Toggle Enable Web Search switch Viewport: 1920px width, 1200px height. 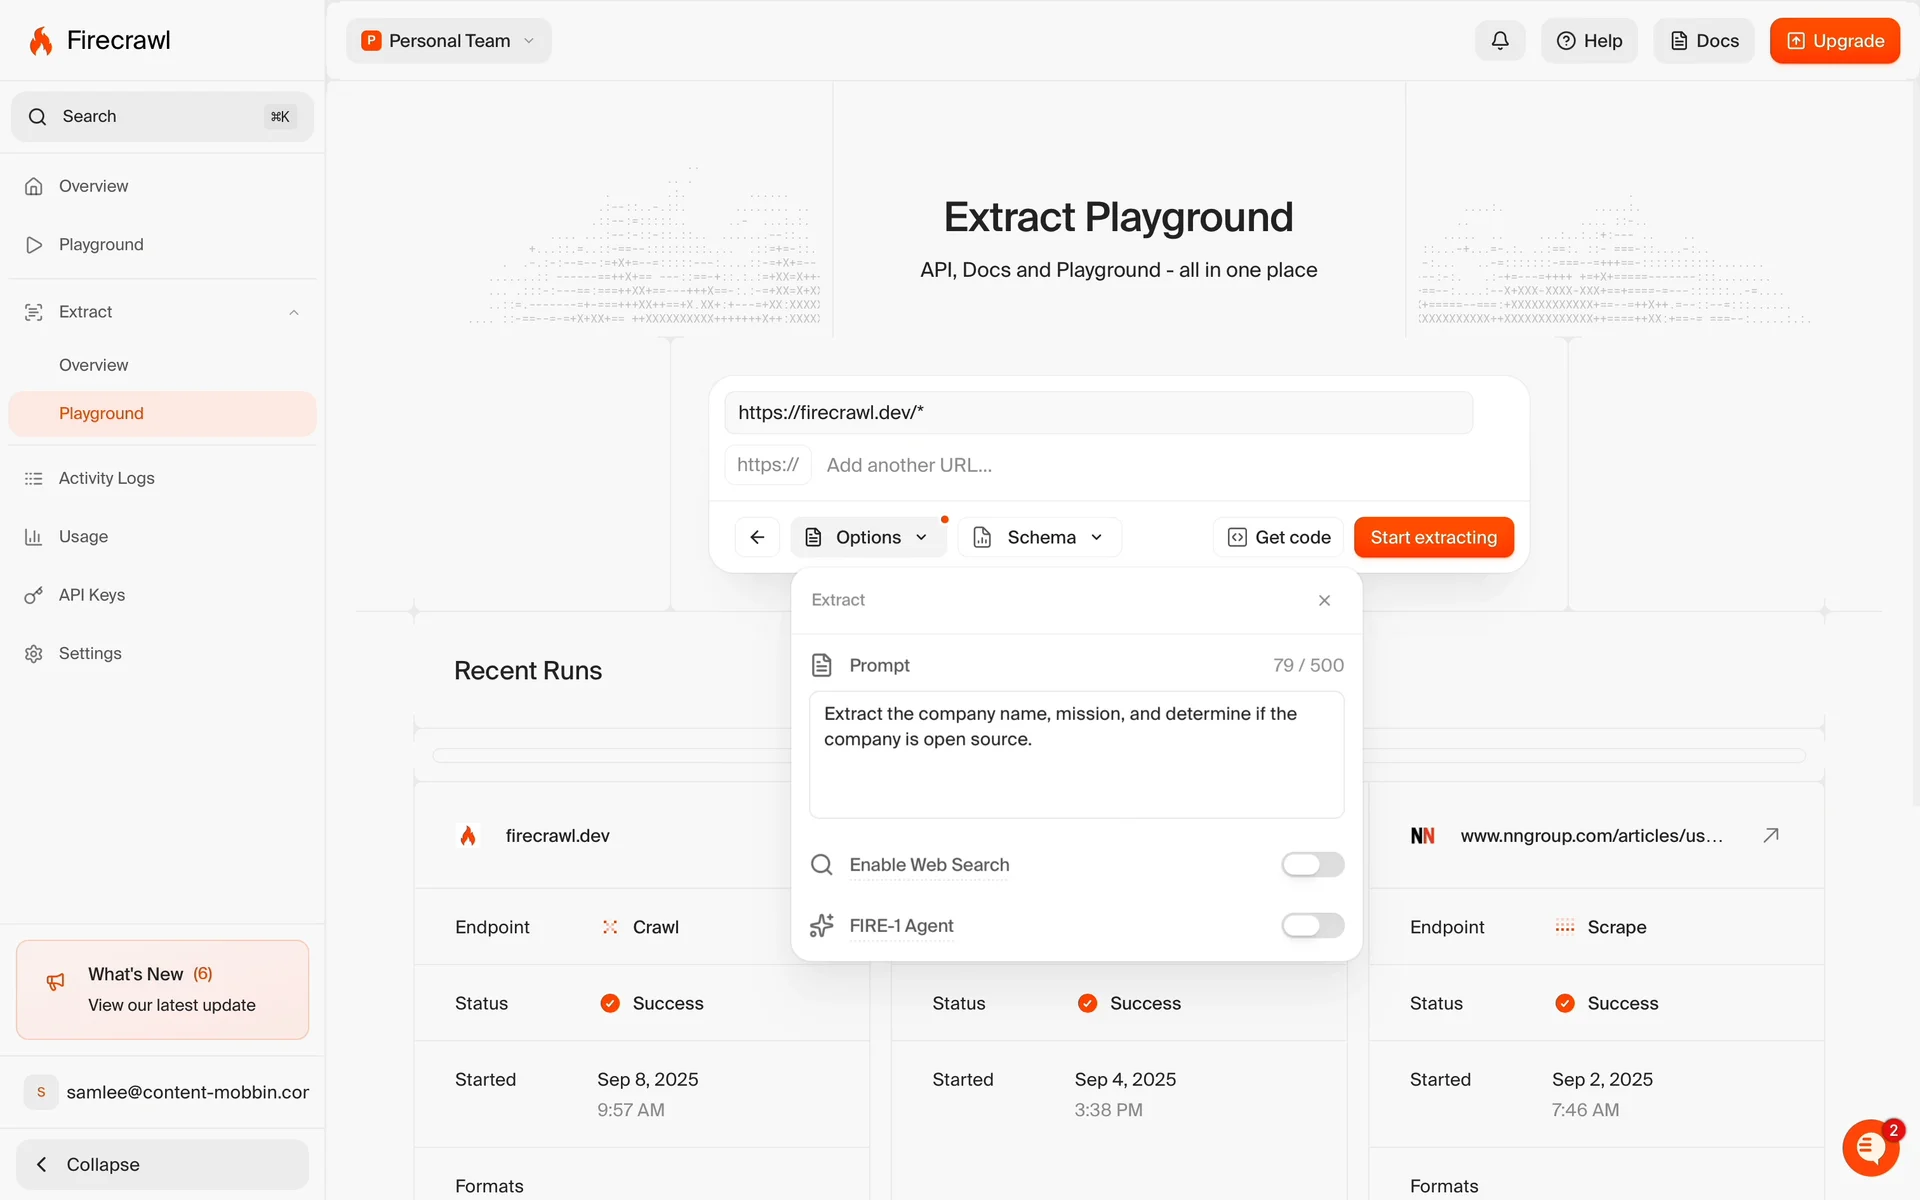[1312, 864]
